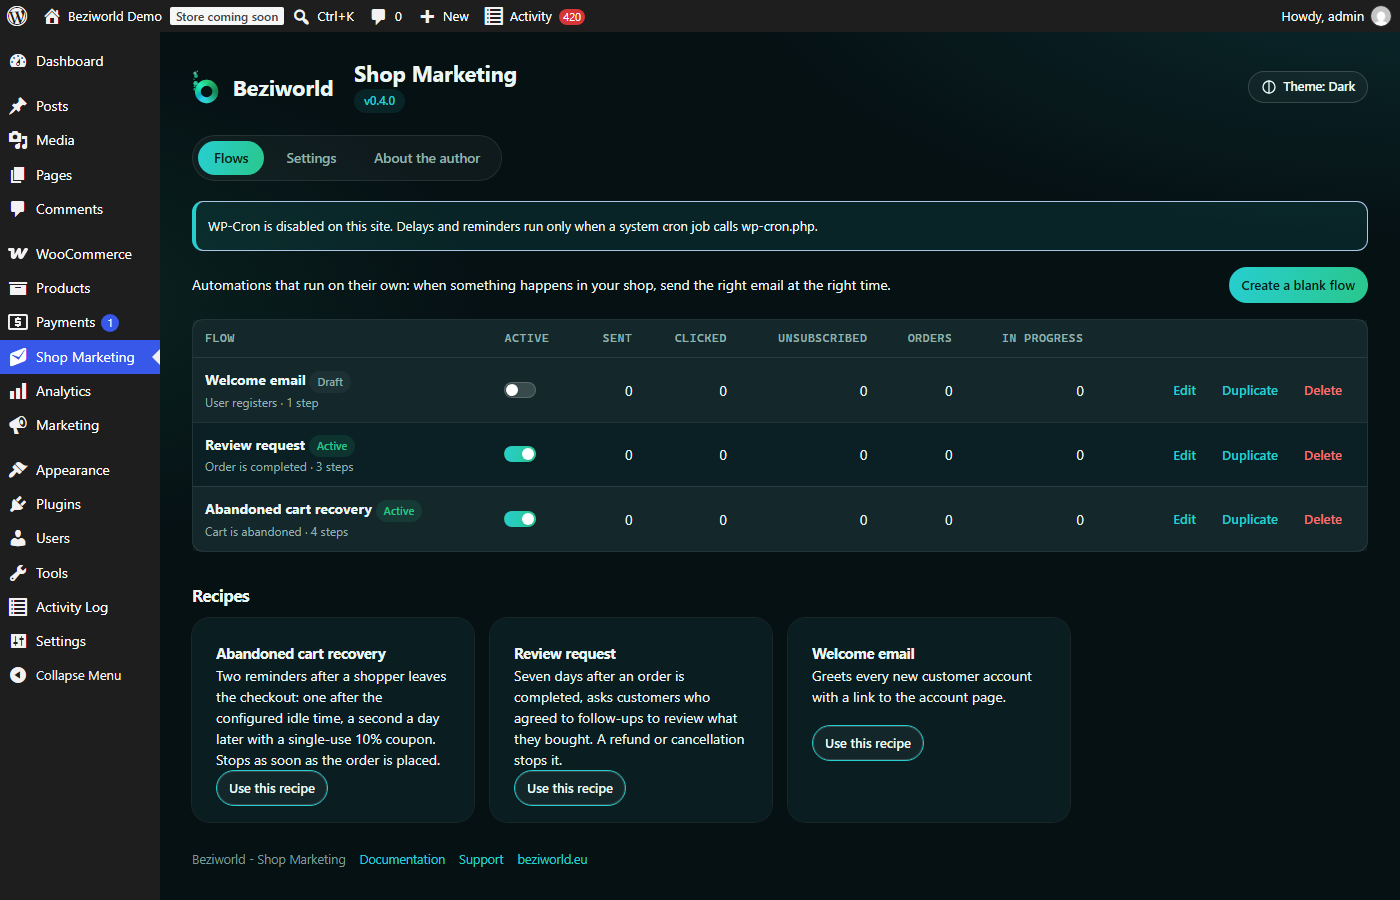Open Comments in sidebar

coord(80,209)
